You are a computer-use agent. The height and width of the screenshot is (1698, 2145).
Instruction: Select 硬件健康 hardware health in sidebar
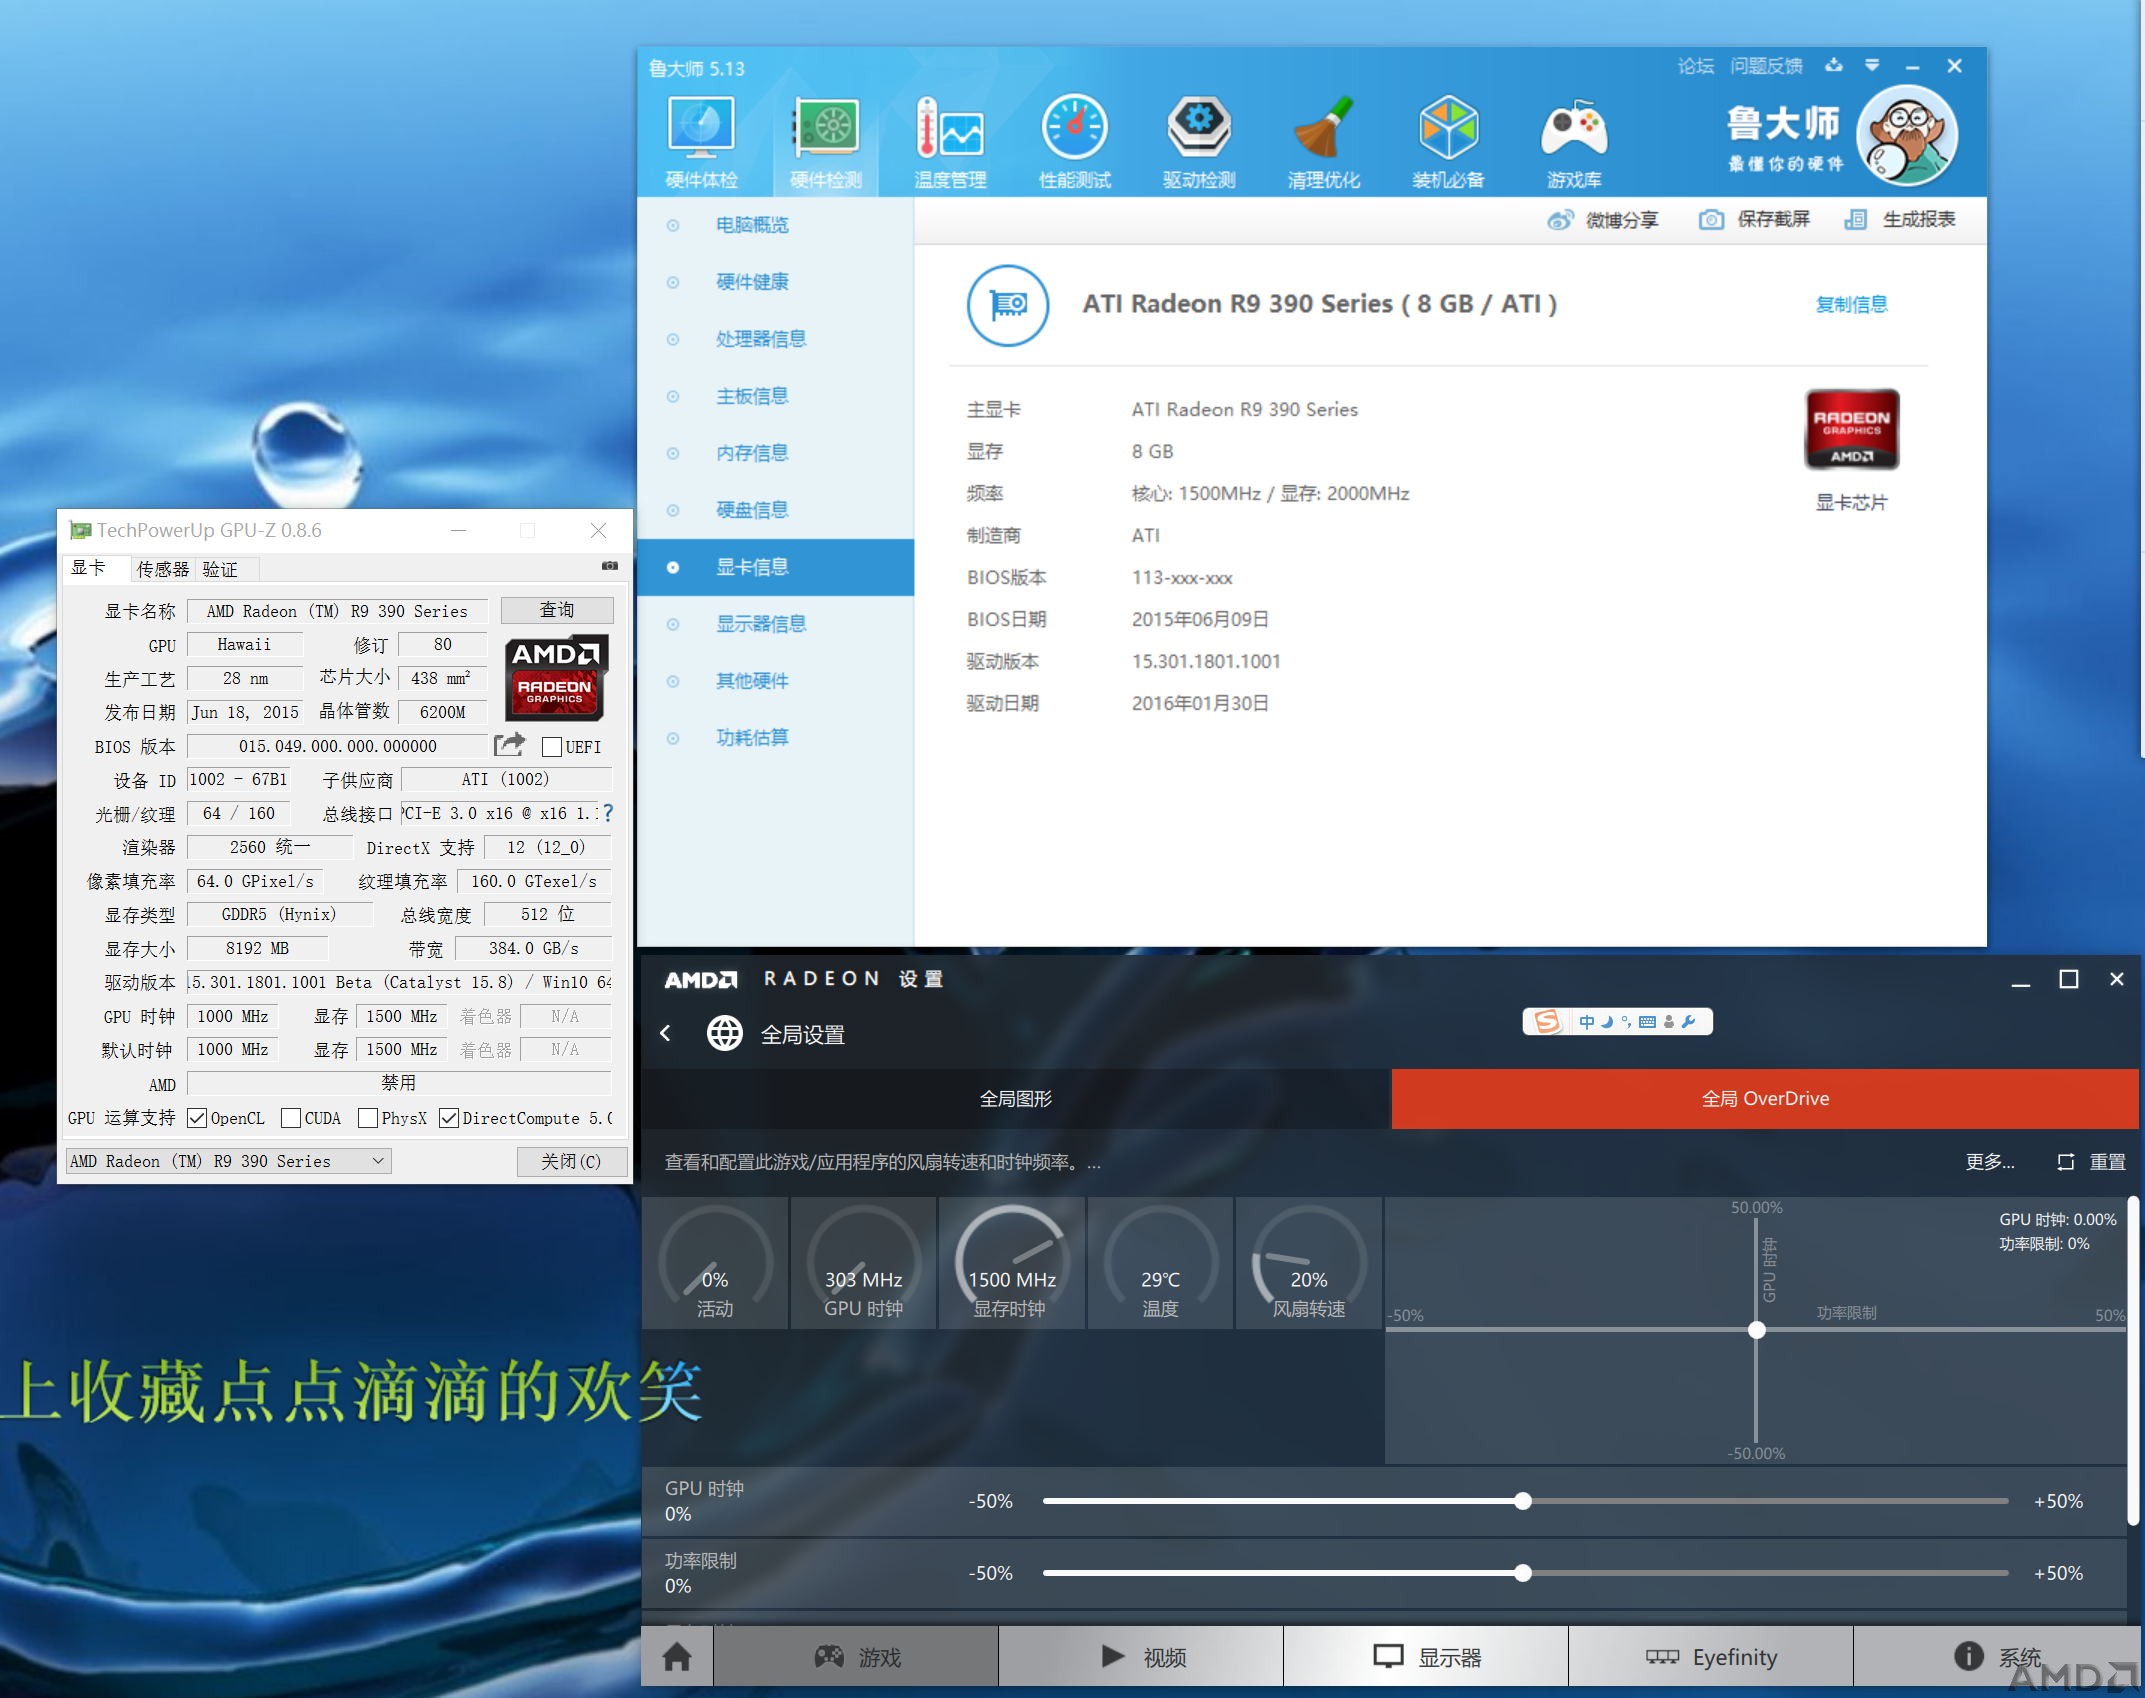tap(775, 282)
